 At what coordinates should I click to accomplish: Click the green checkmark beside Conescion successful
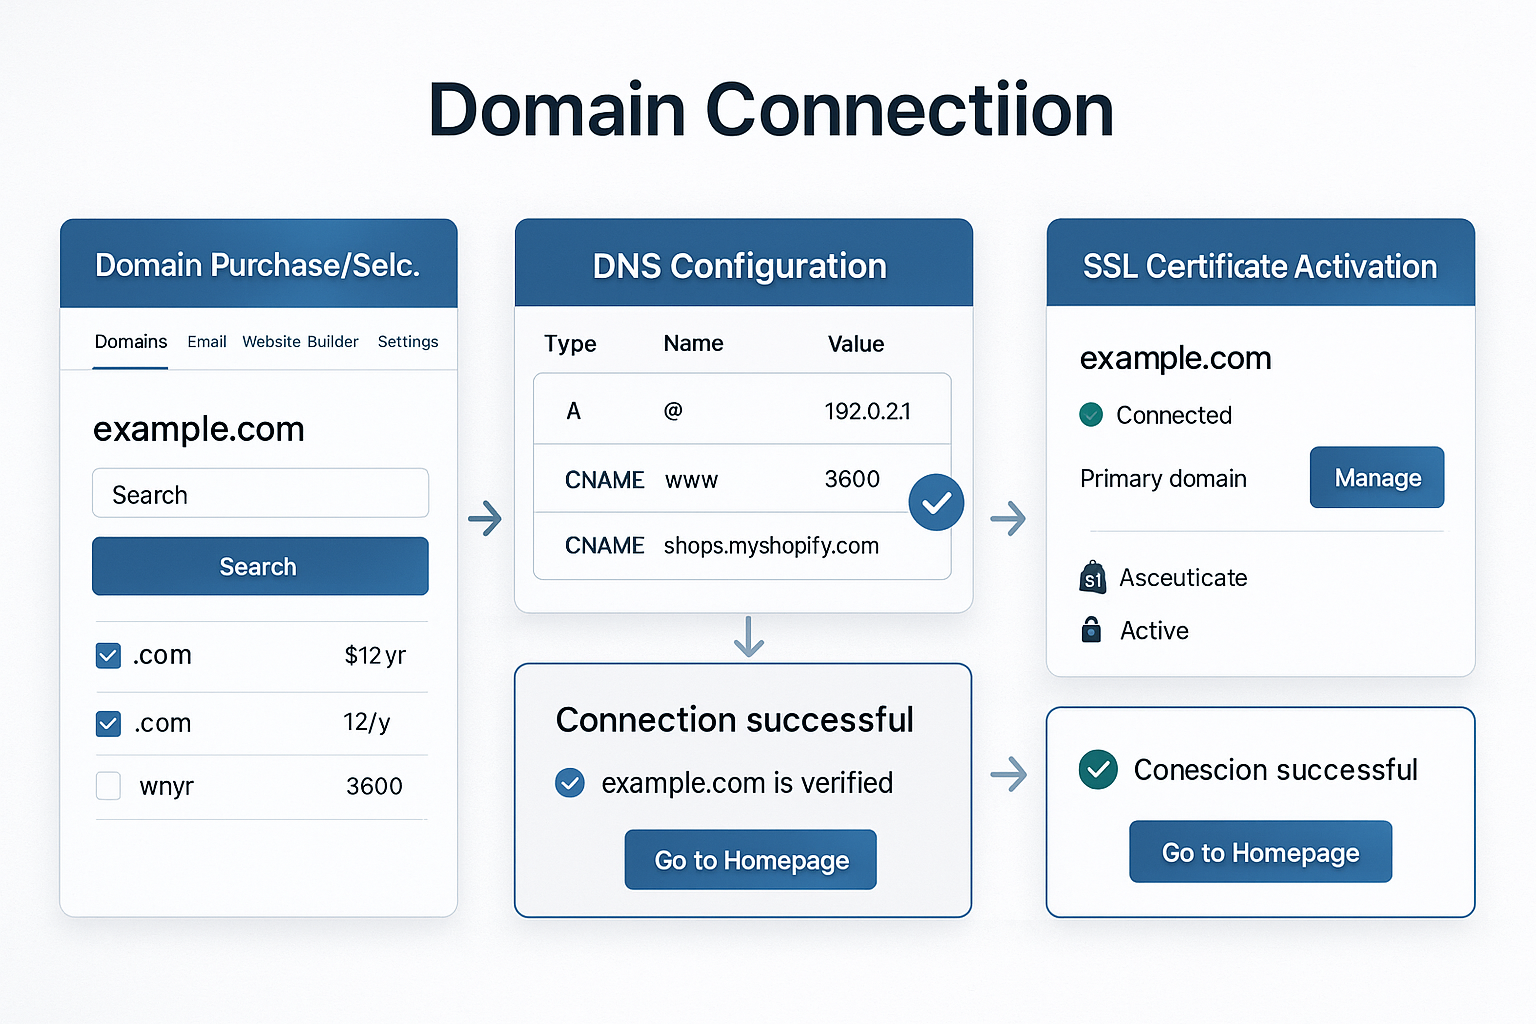coord(1098,770)
